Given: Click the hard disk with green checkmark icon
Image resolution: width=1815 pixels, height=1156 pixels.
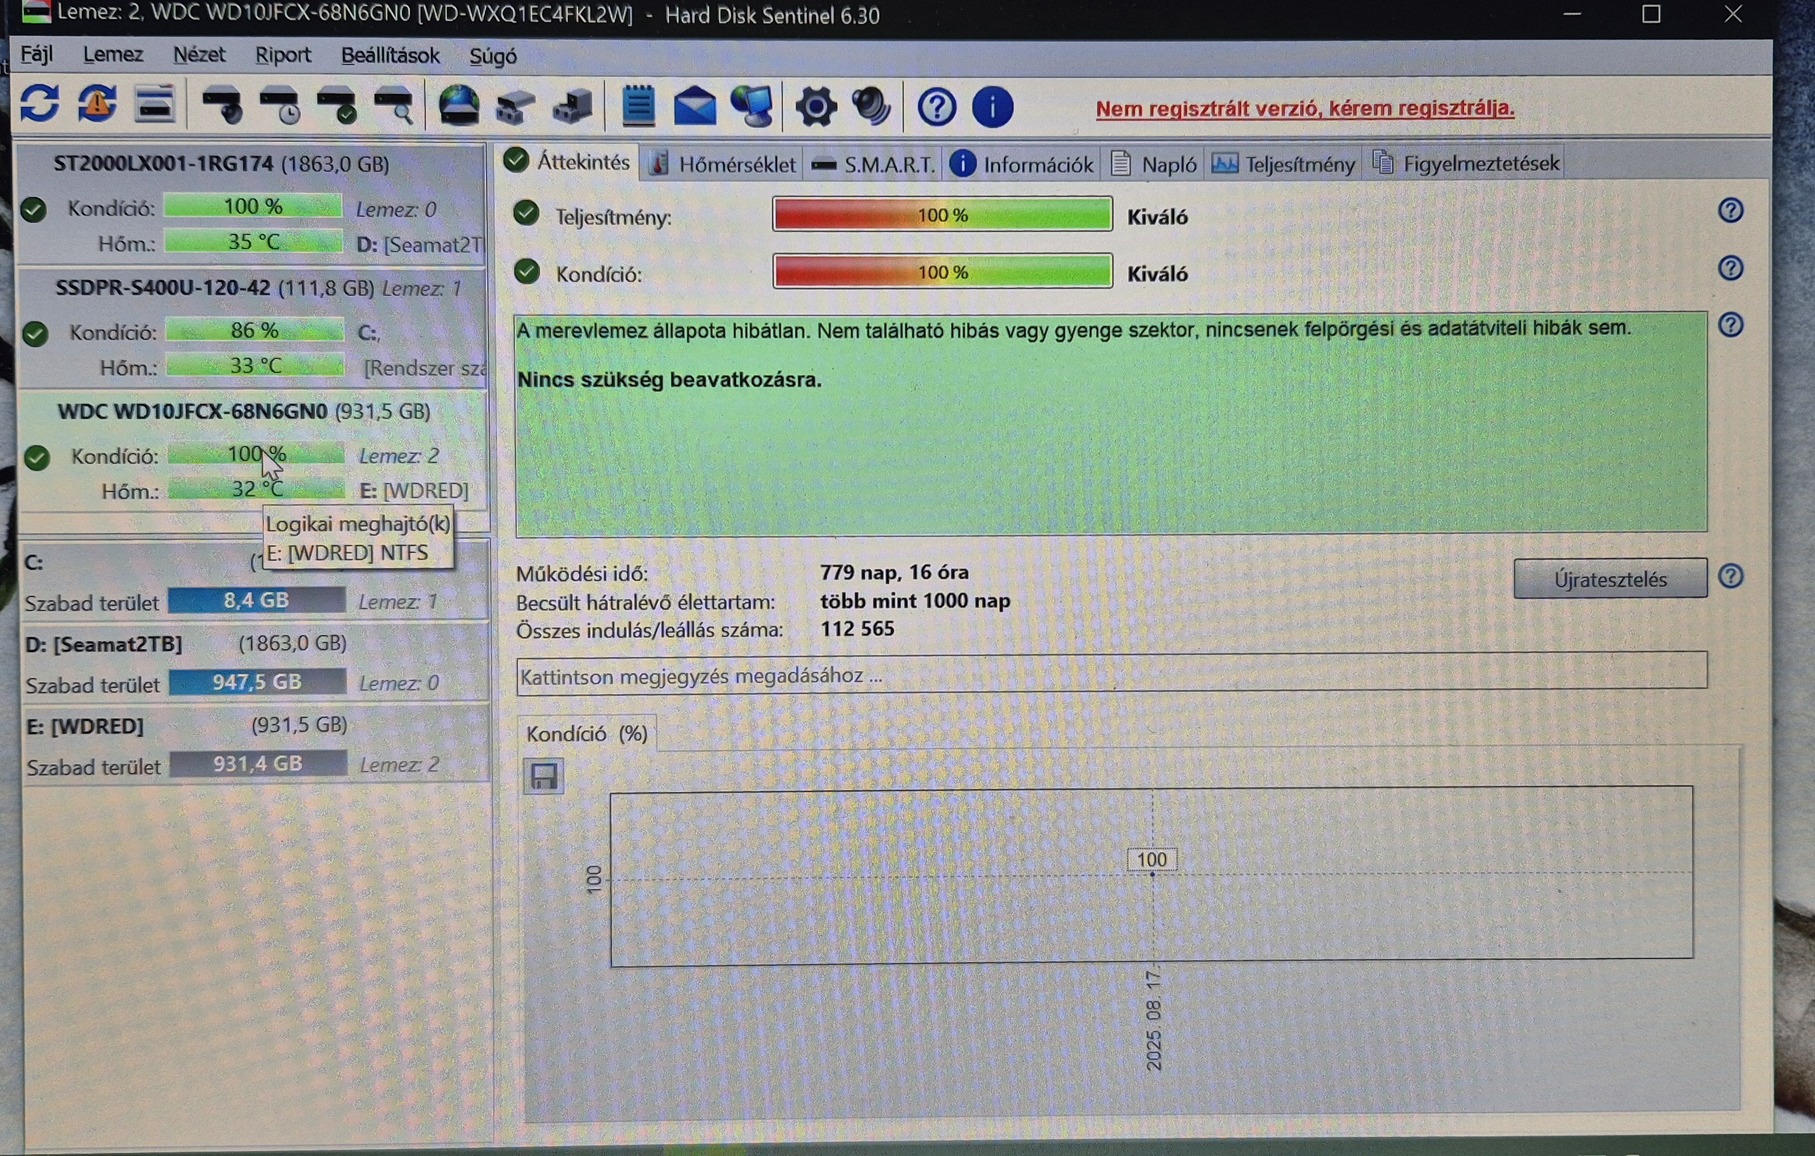Looking at the screenshot, I should 336,104.
